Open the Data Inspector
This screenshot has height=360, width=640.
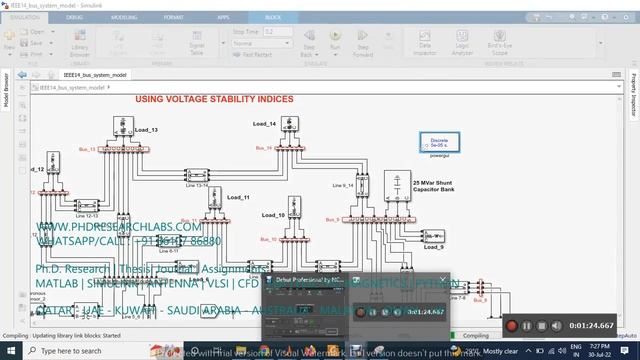[x=424, y=43]
